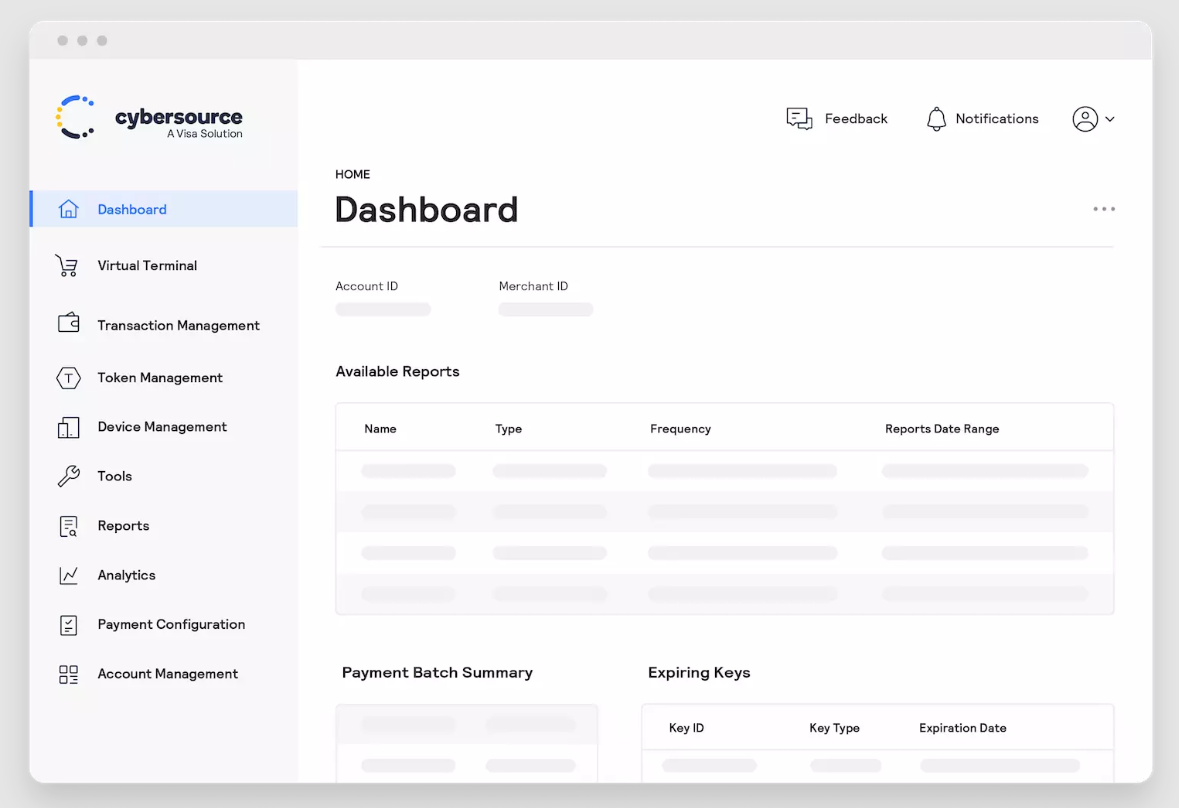Image resolution: width=1179 pixels, height=808 pixels.
Task: Open the Tools menu item
Action: click(x=115, y=476)
